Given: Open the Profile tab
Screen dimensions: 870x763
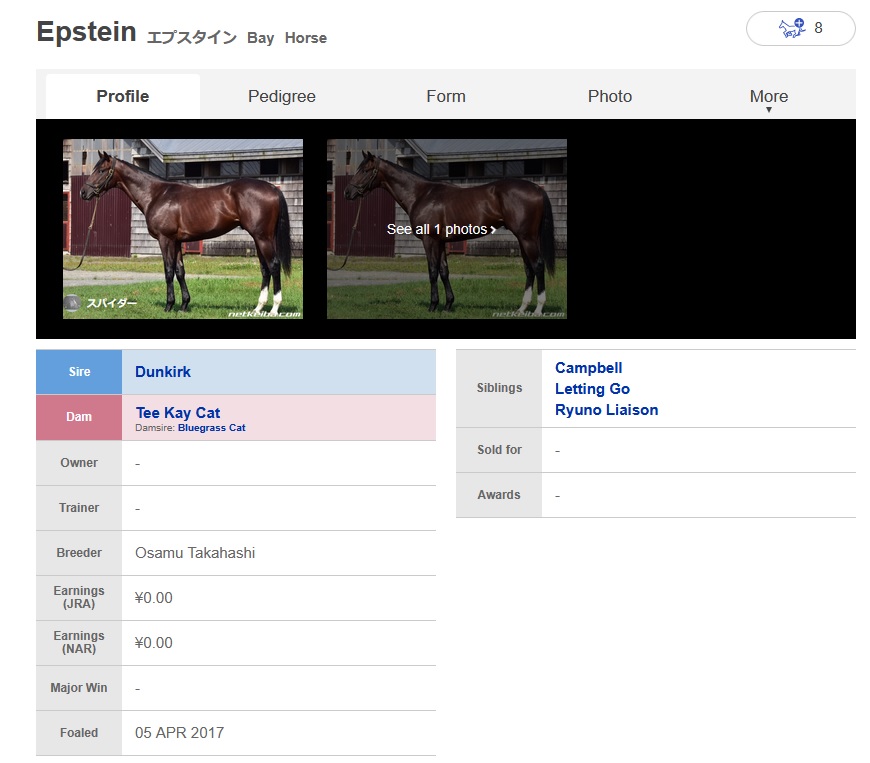Looking at the screenshot, I should [x=123, y=96].
